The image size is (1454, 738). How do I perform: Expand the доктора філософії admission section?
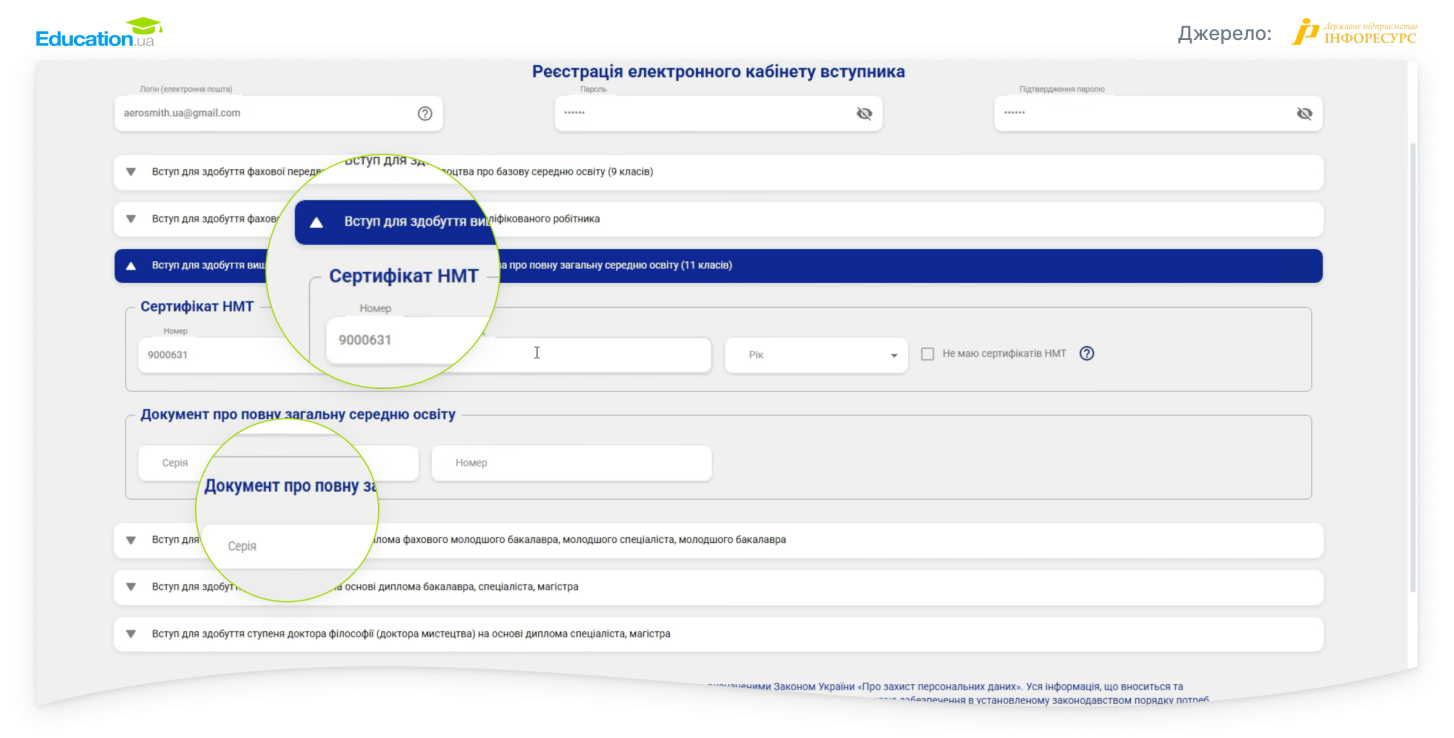coord(718,634)
